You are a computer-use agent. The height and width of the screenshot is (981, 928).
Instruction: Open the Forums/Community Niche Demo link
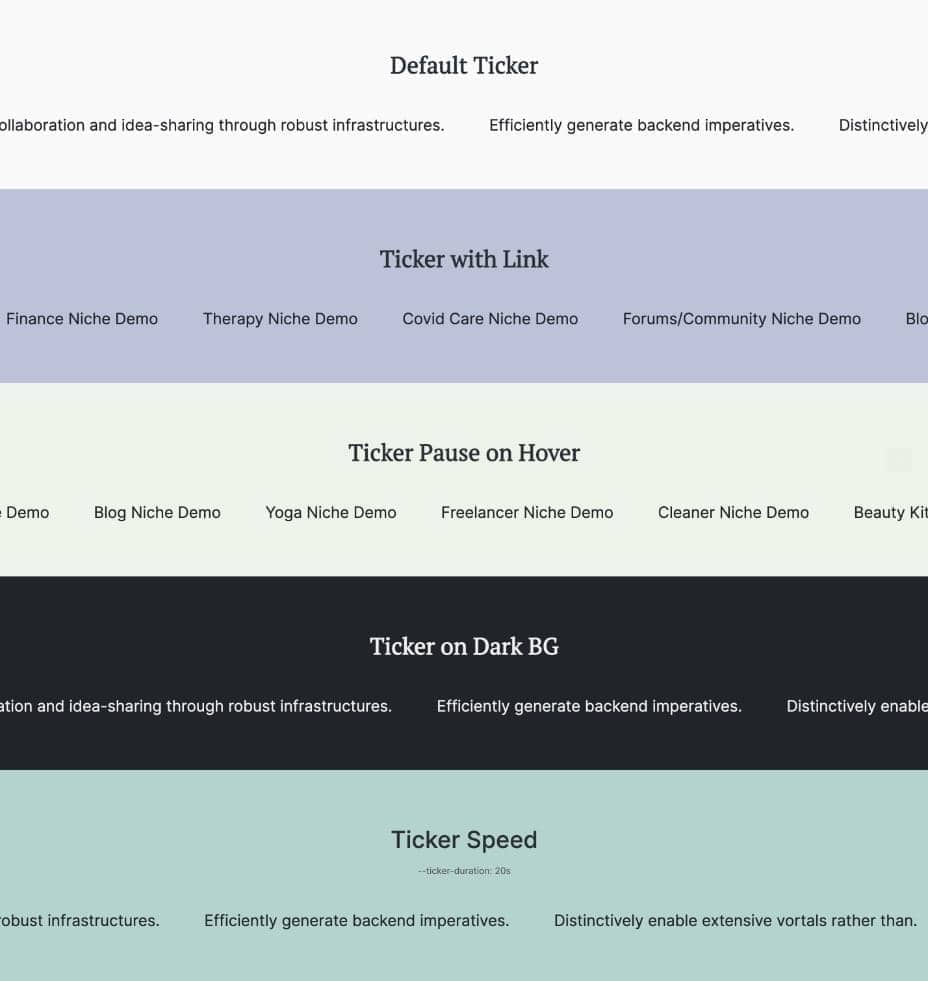click(741, 319)
